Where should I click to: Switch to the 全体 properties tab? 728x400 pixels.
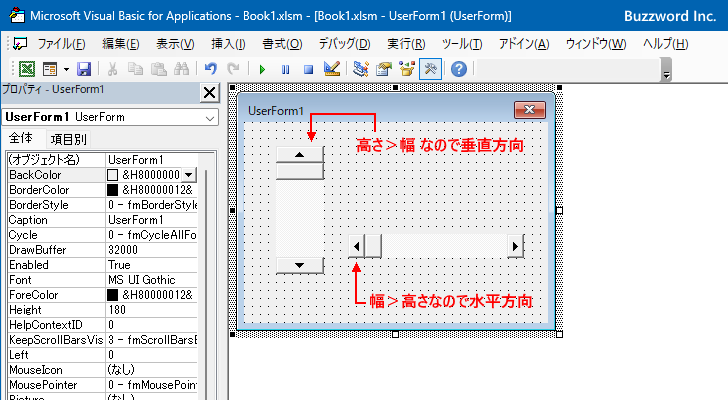[21, 138]
